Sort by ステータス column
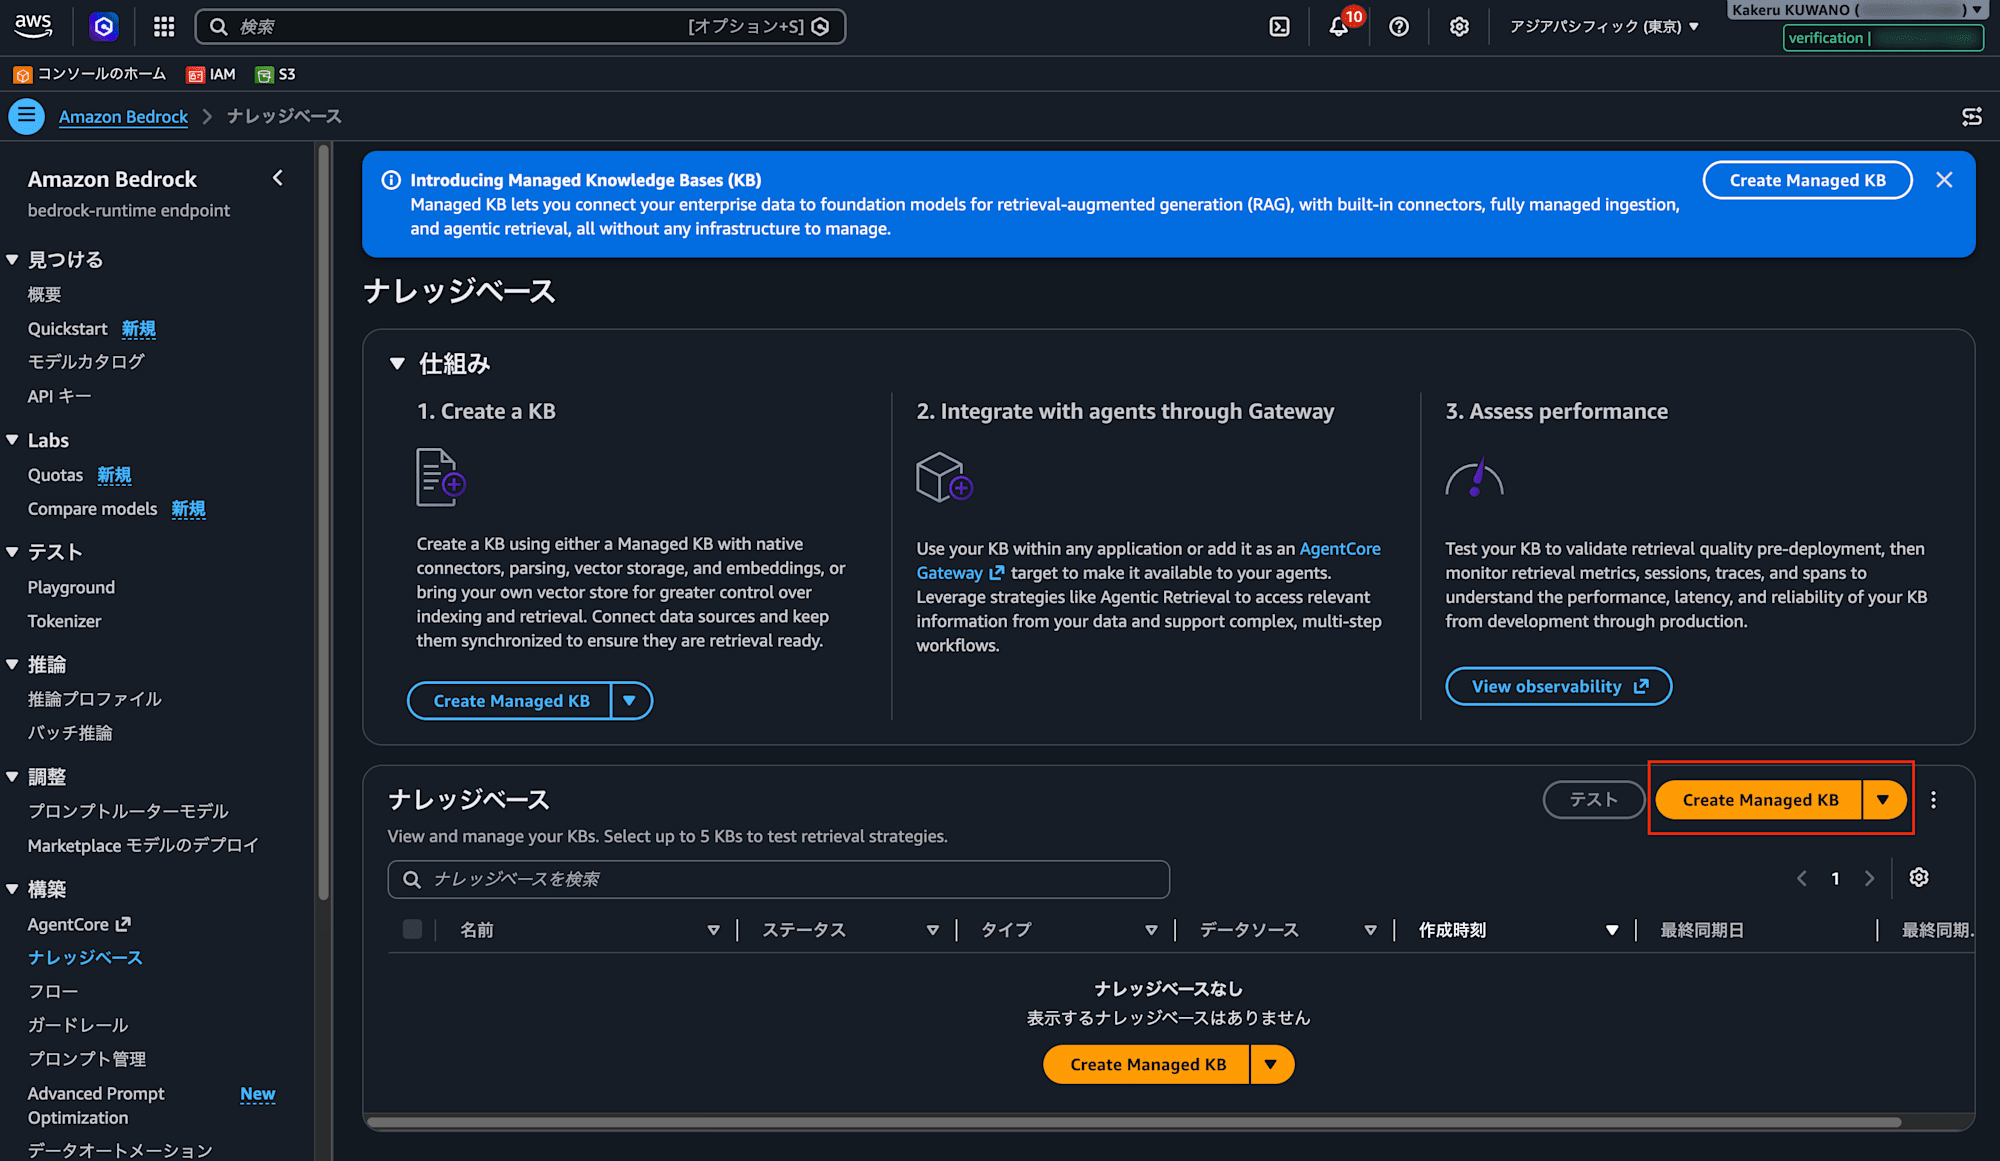Screen dimensions: 2000x1161 (932, 930)
